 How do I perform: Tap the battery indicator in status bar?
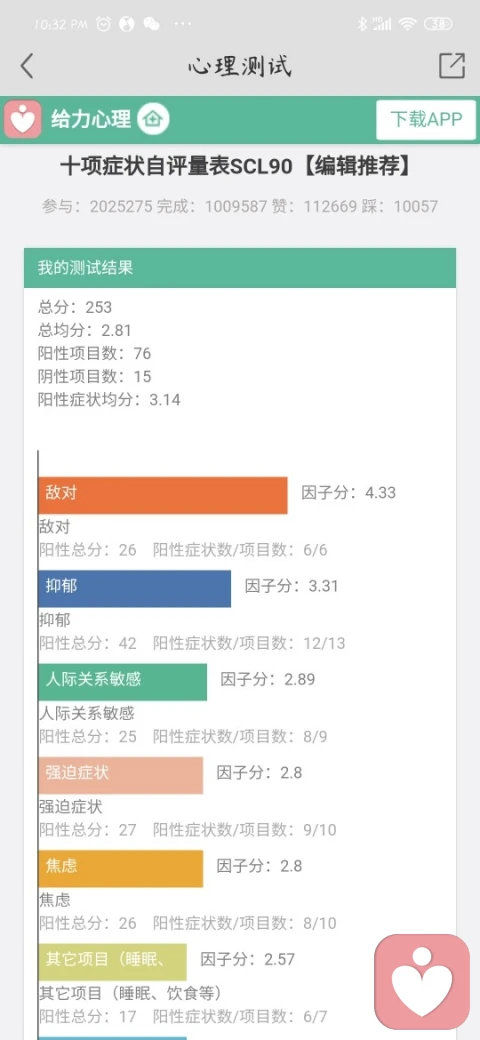pyautogui.click(x=438, y=25)
